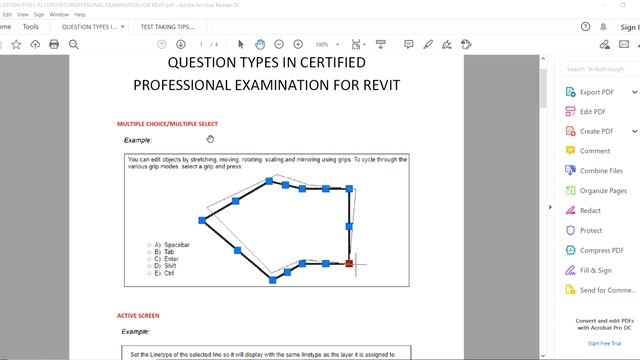
Task: Click scrollbar up arrow
Action: click(x=543, y=59)
